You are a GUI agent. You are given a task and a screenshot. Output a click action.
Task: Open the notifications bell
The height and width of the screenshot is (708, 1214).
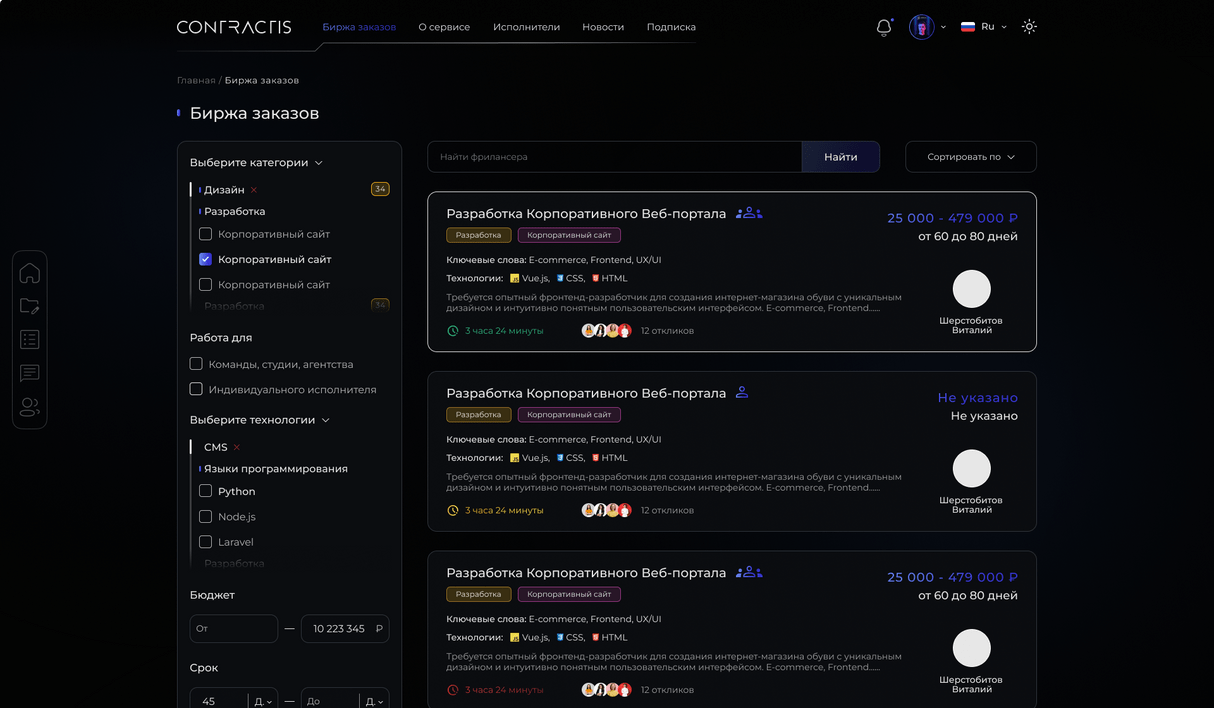883,28
